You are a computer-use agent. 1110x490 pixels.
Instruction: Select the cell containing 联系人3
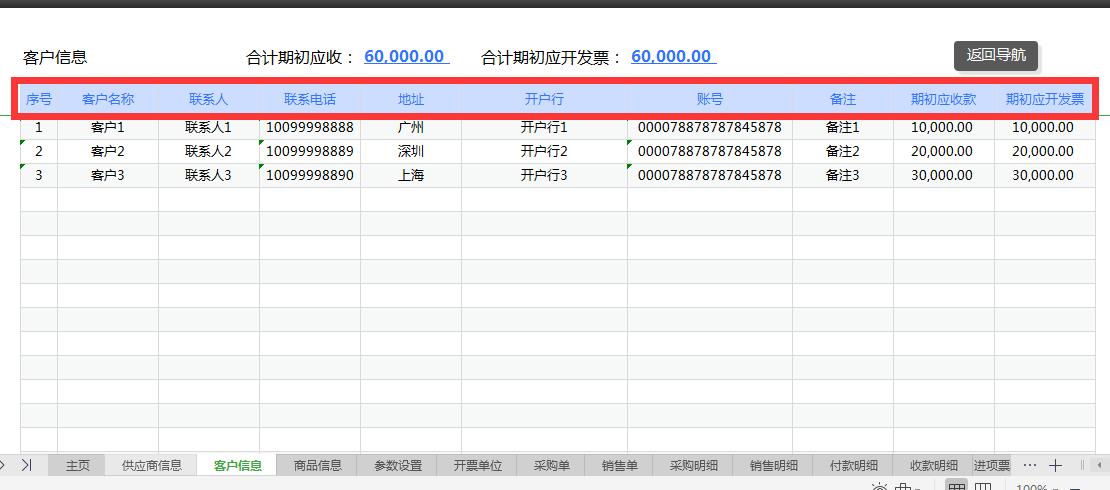(209, 176)
